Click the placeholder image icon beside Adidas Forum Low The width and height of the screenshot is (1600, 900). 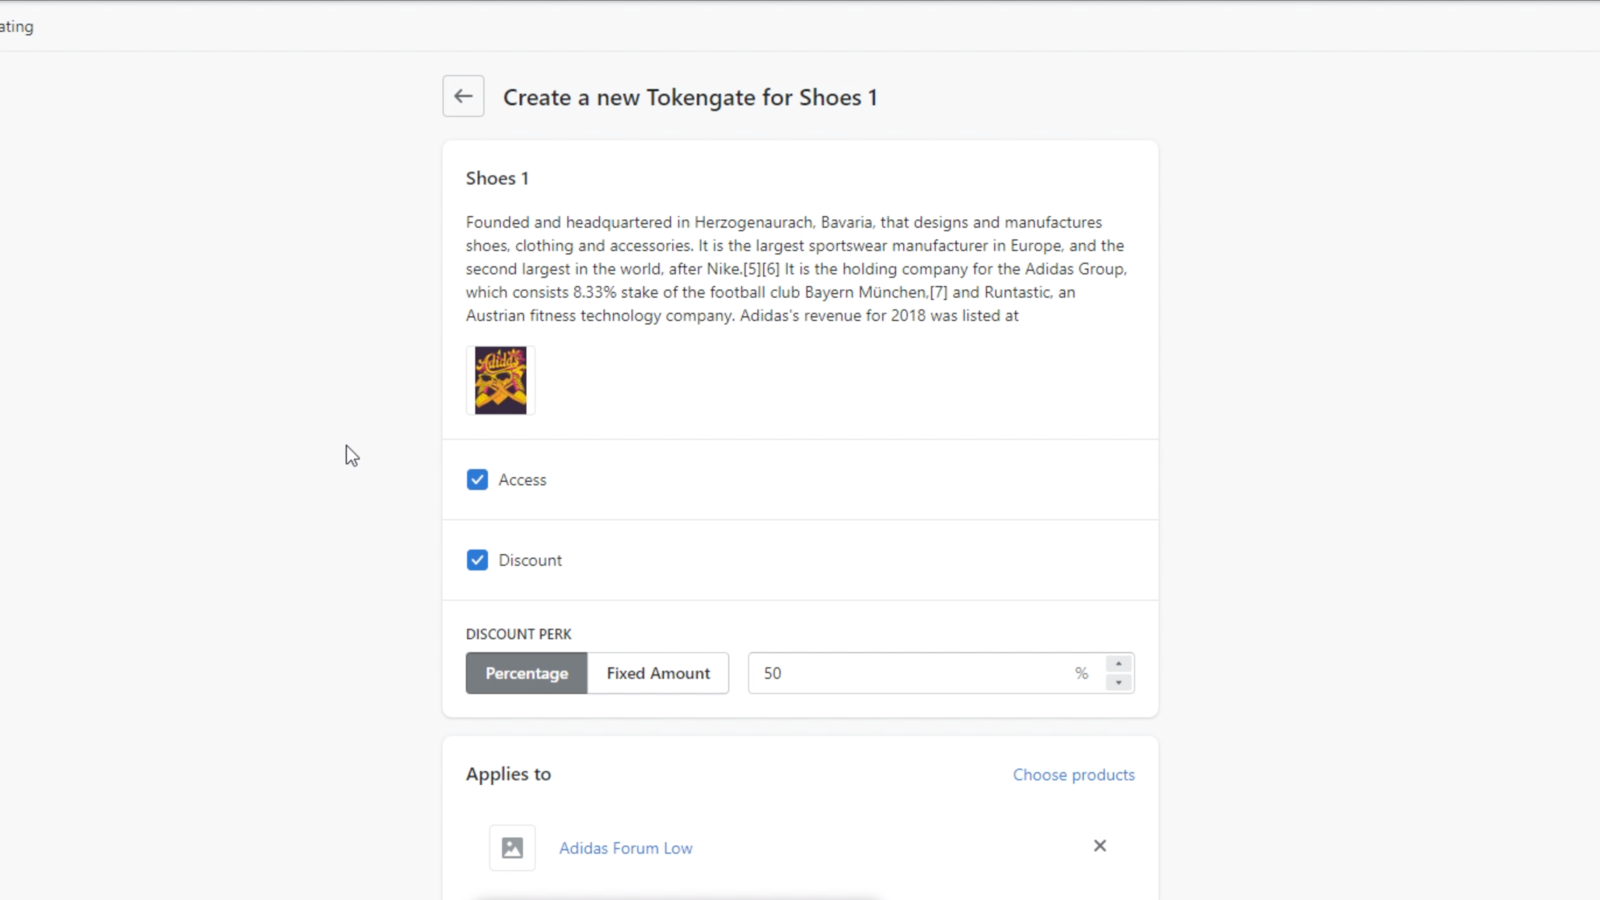click(x=512, y=848)
